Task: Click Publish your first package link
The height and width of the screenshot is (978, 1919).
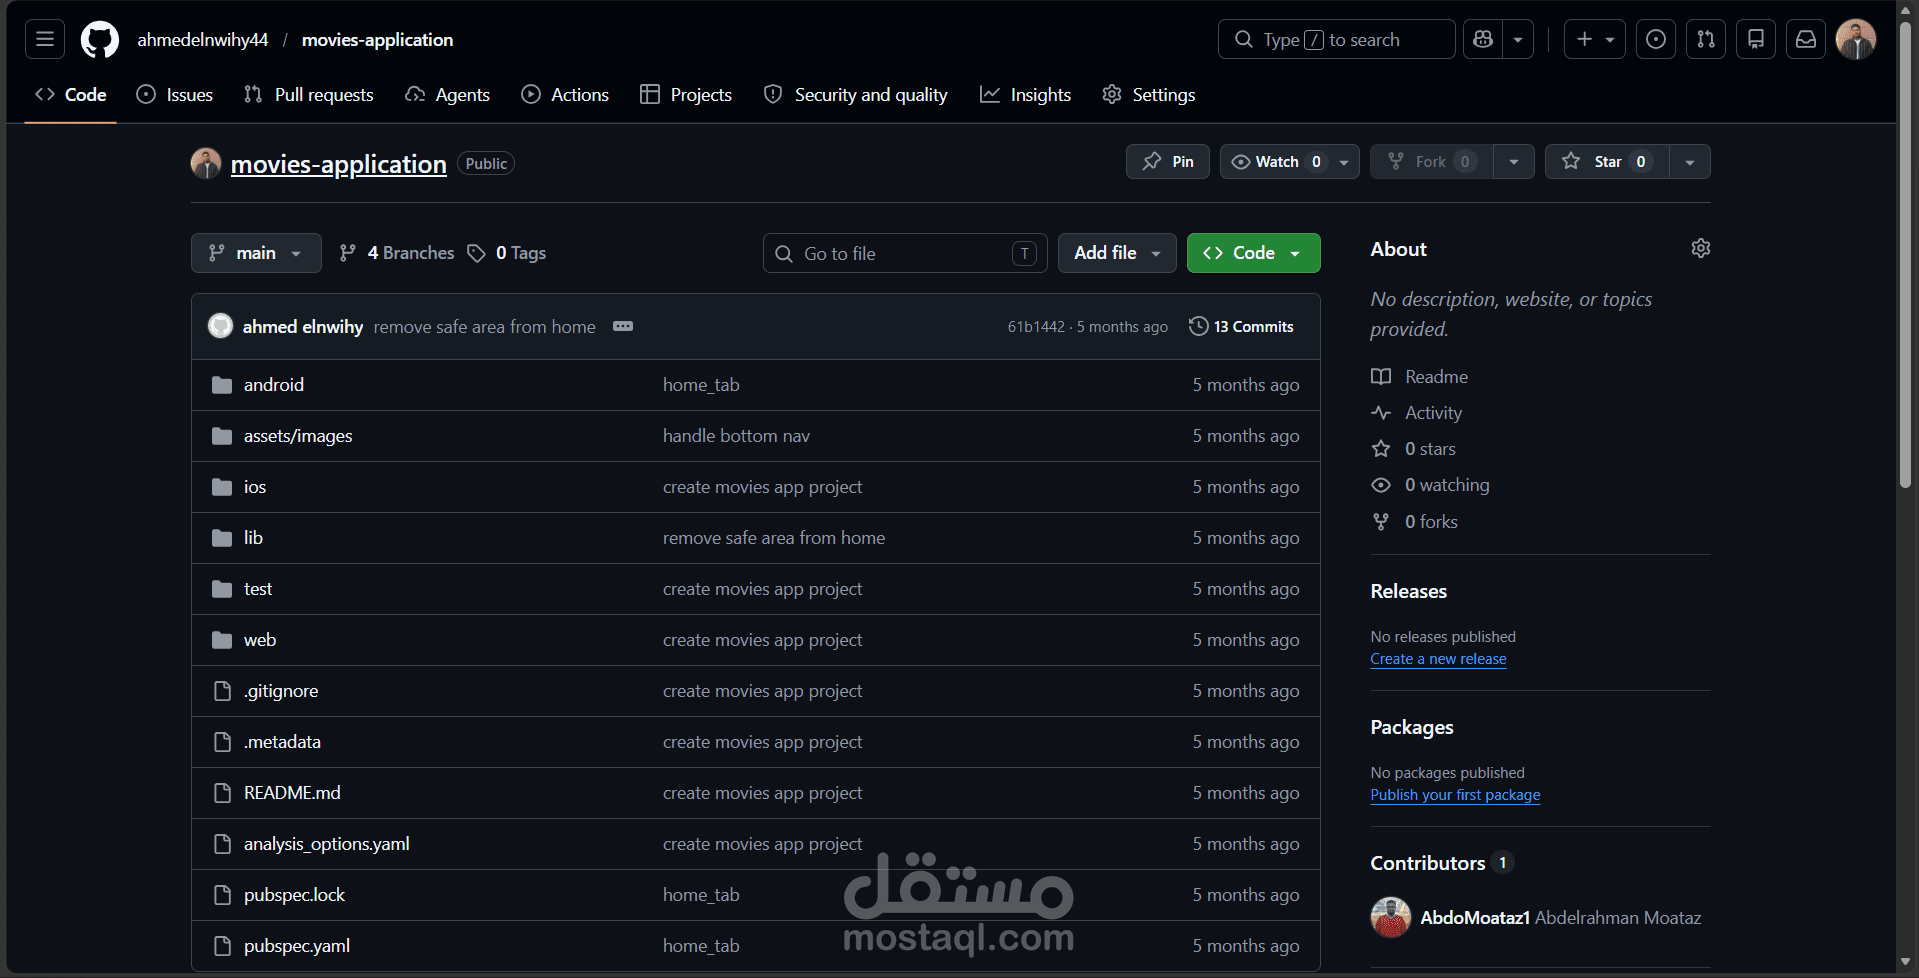Action: click(1455, 795)
